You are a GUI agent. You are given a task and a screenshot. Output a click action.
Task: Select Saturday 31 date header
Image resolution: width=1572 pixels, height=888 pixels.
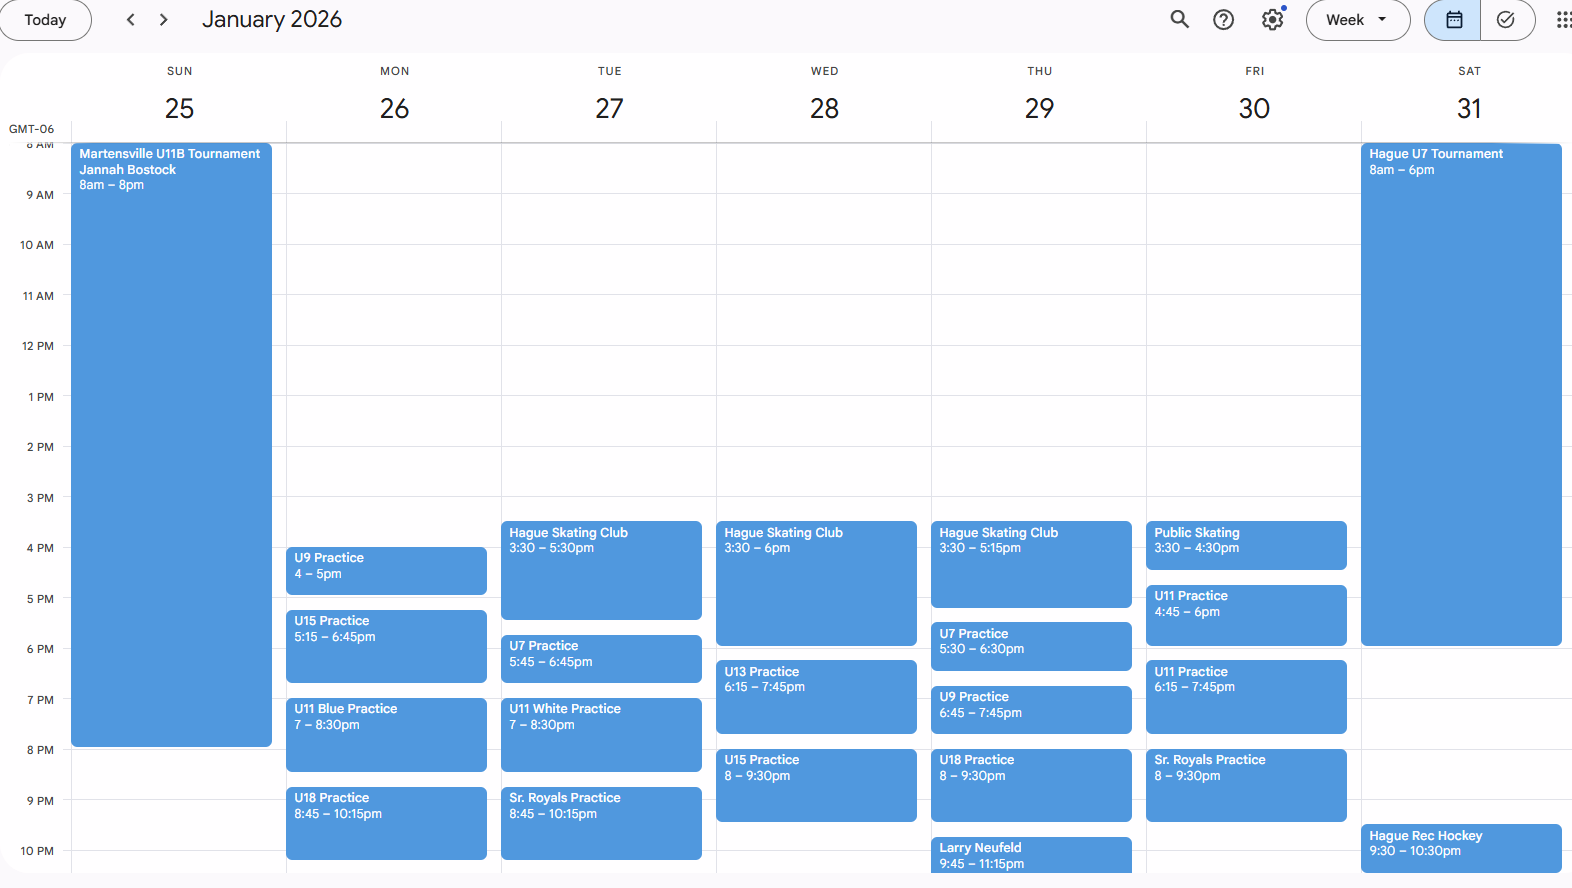pos(1468,108)
